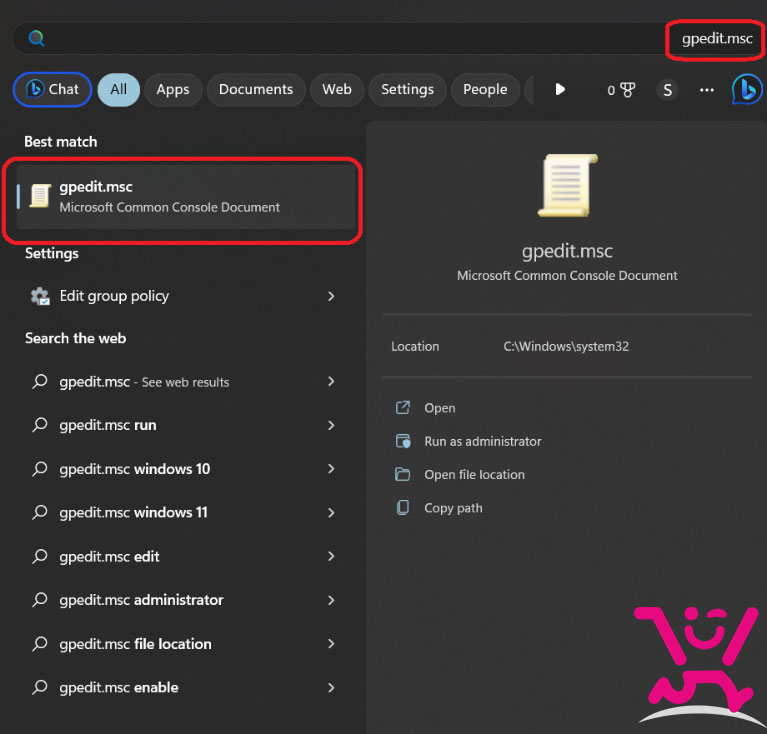Expand chevron next to gpedit.msc run
This screenshot has height=734, width=767.
pyautogui.click(x=331, y=425)
